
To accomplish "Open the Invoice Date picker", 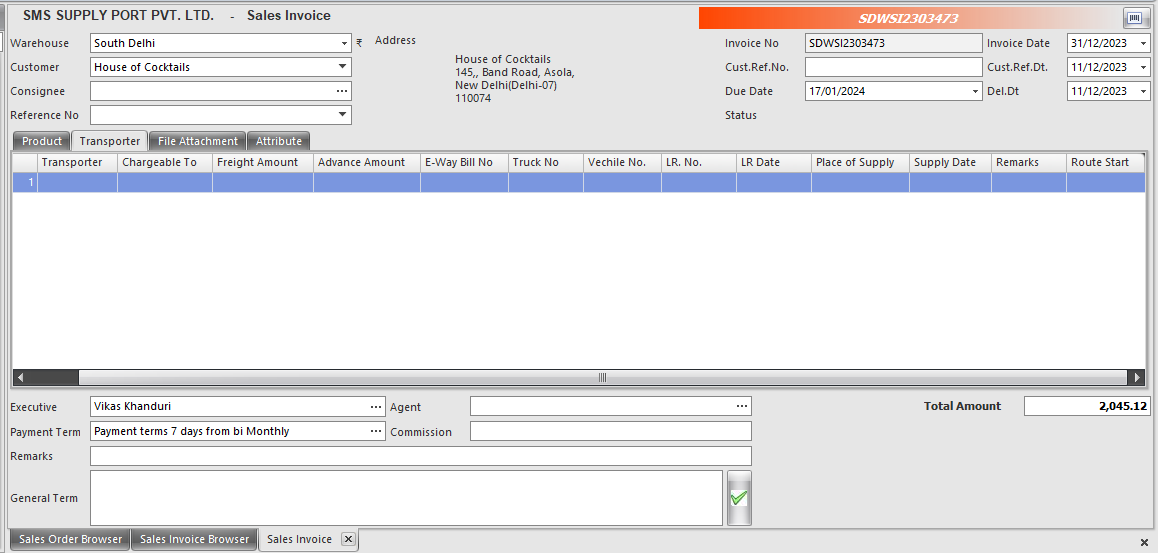I will tap(1143, 44).
